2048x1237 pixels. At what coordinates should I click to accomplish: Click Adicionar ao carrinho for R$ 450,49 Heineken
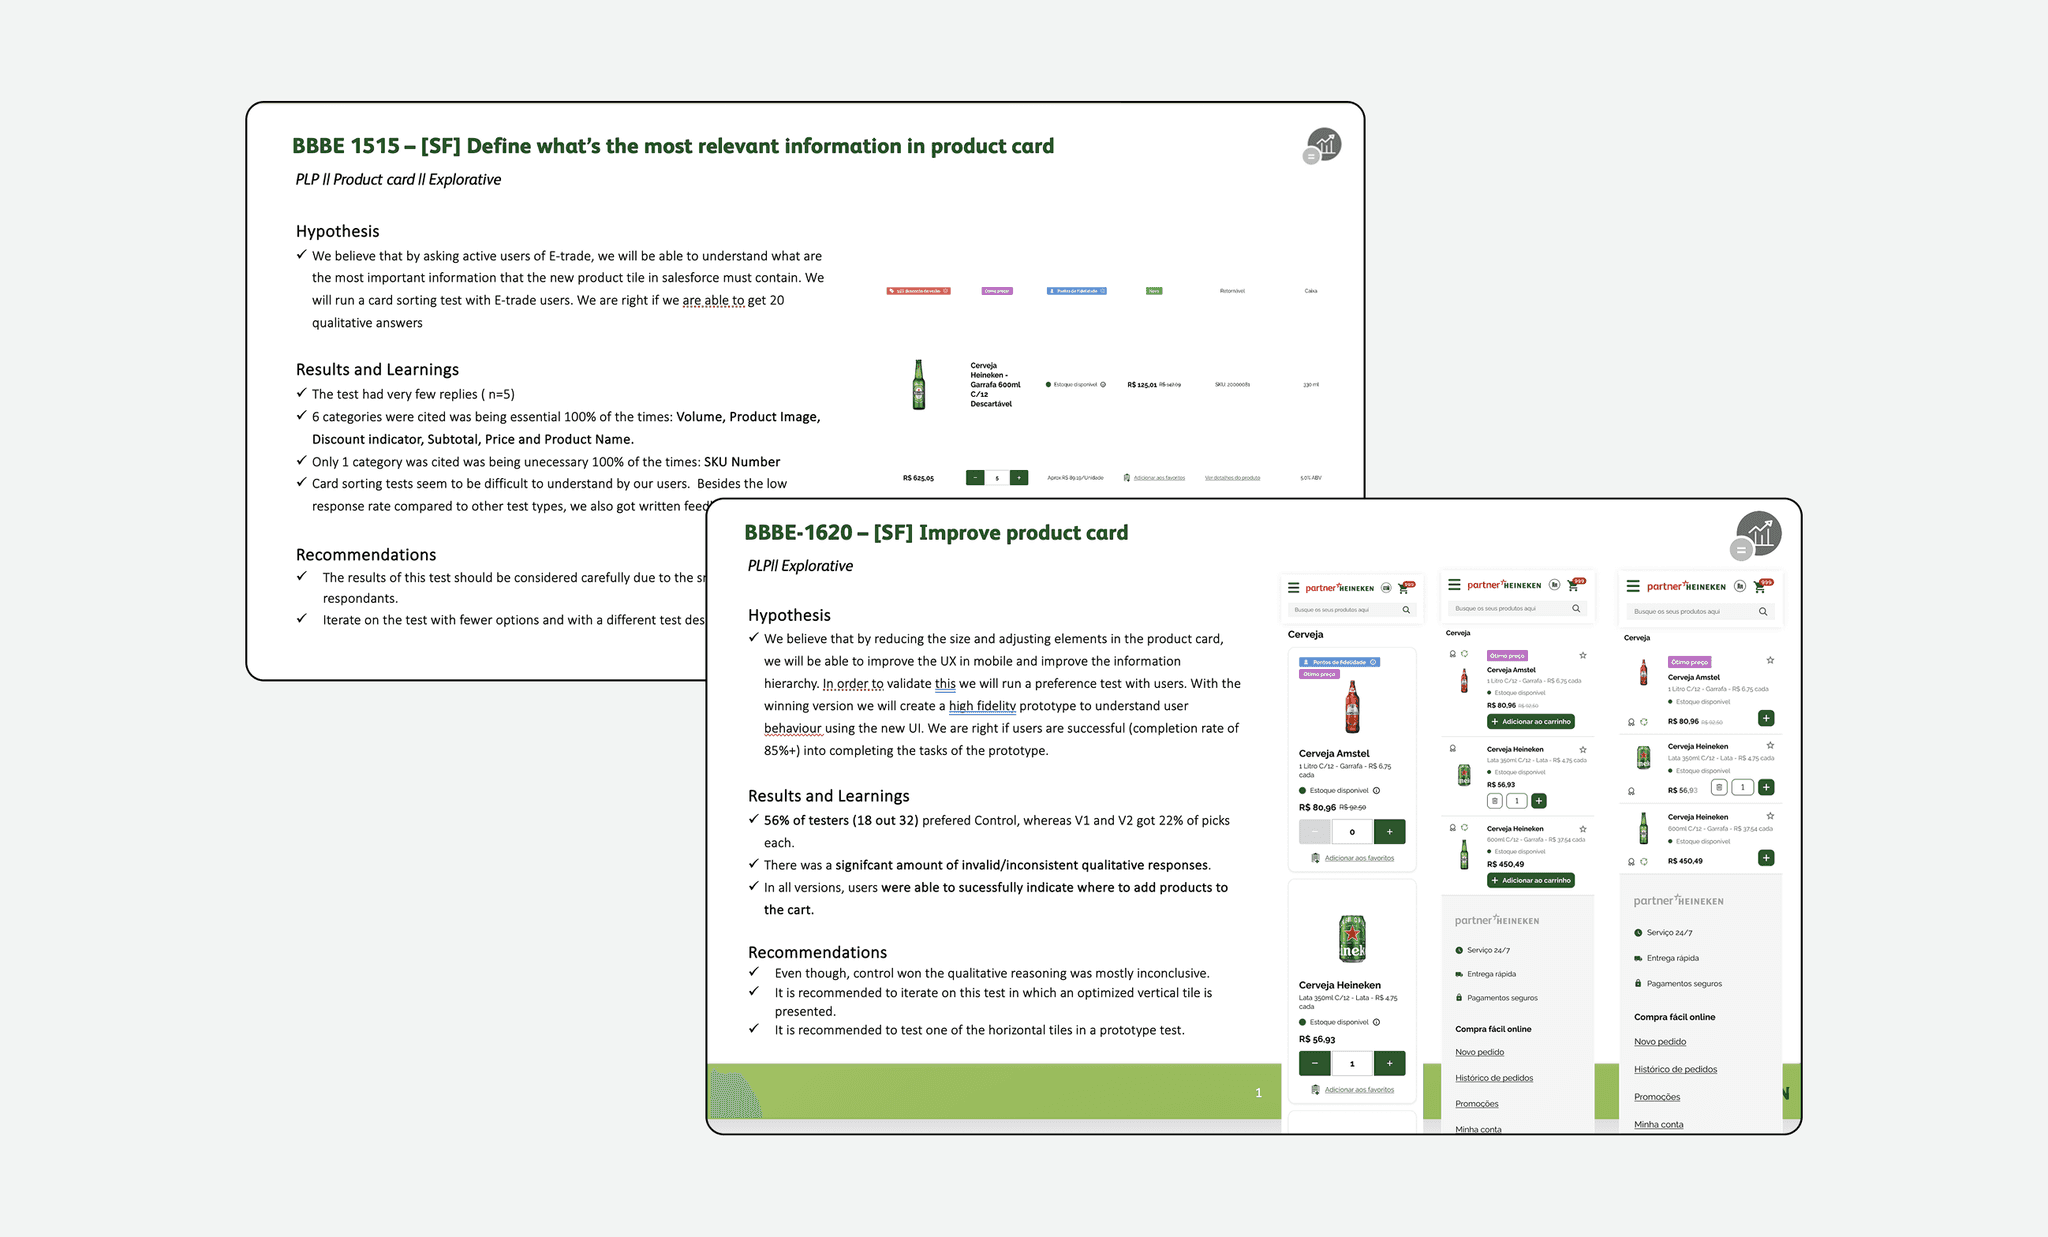(x=1531, y=880)
